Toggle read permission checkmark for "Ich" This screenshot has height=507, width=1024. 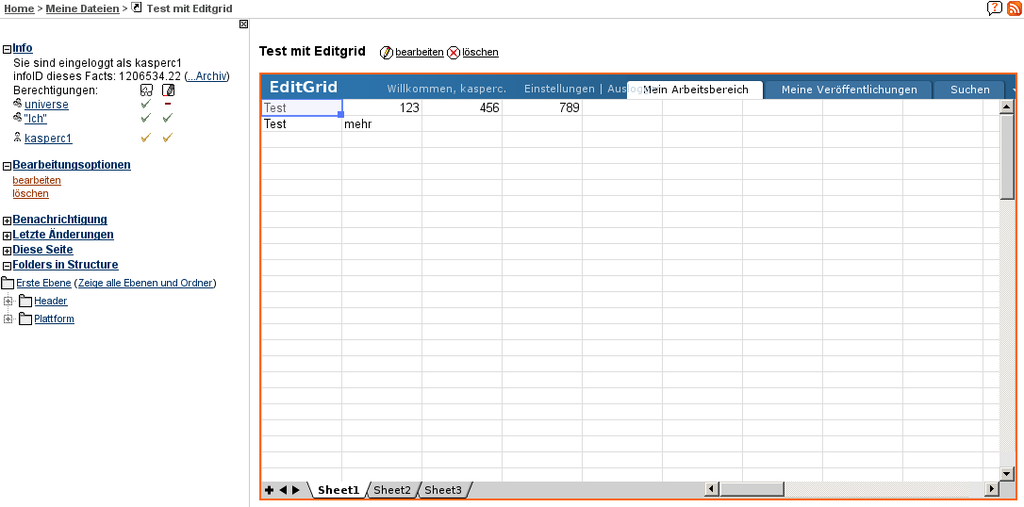coord(146,118)
